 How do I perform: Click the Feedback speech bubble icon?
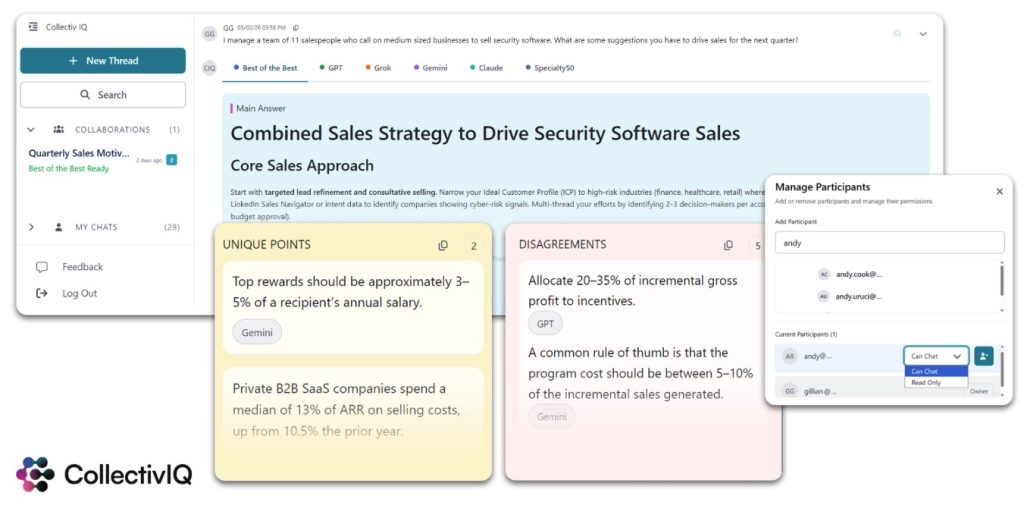[x=42, y=267]
